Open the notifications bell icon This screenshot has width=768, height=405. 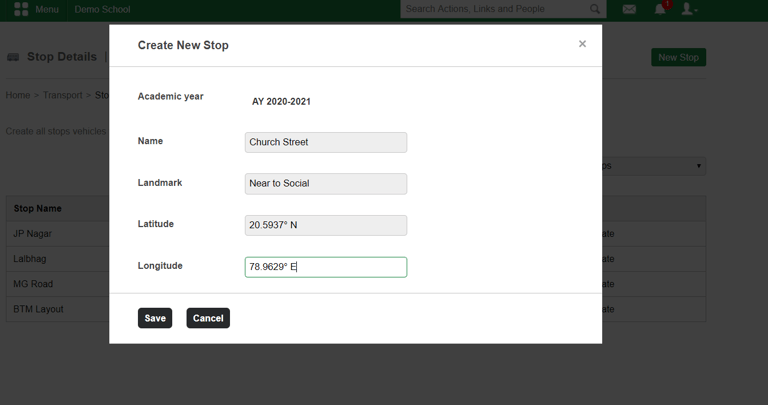pos(660,9)
